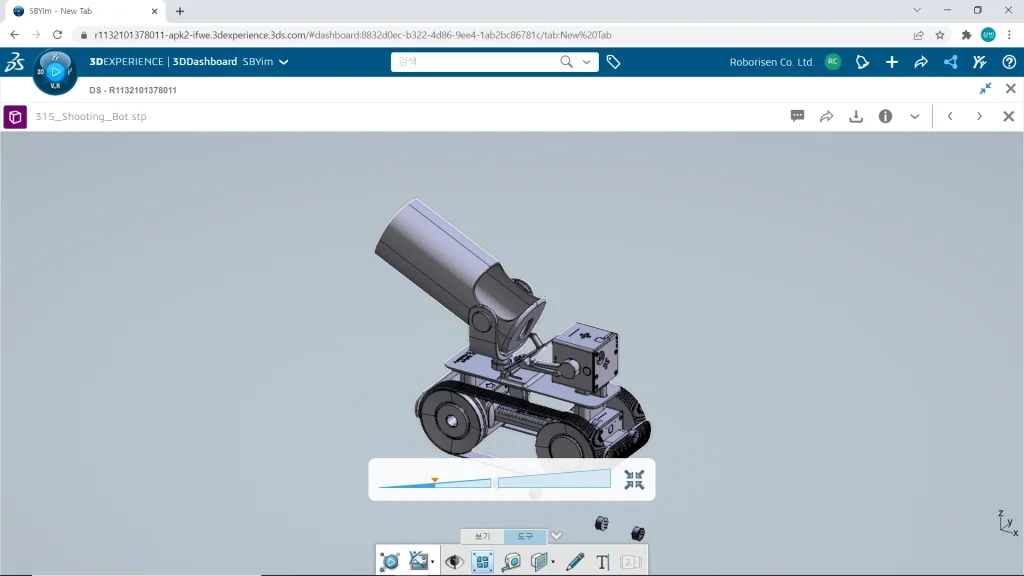
Task: Open the tag icon beside search
Action: [613, 62]
